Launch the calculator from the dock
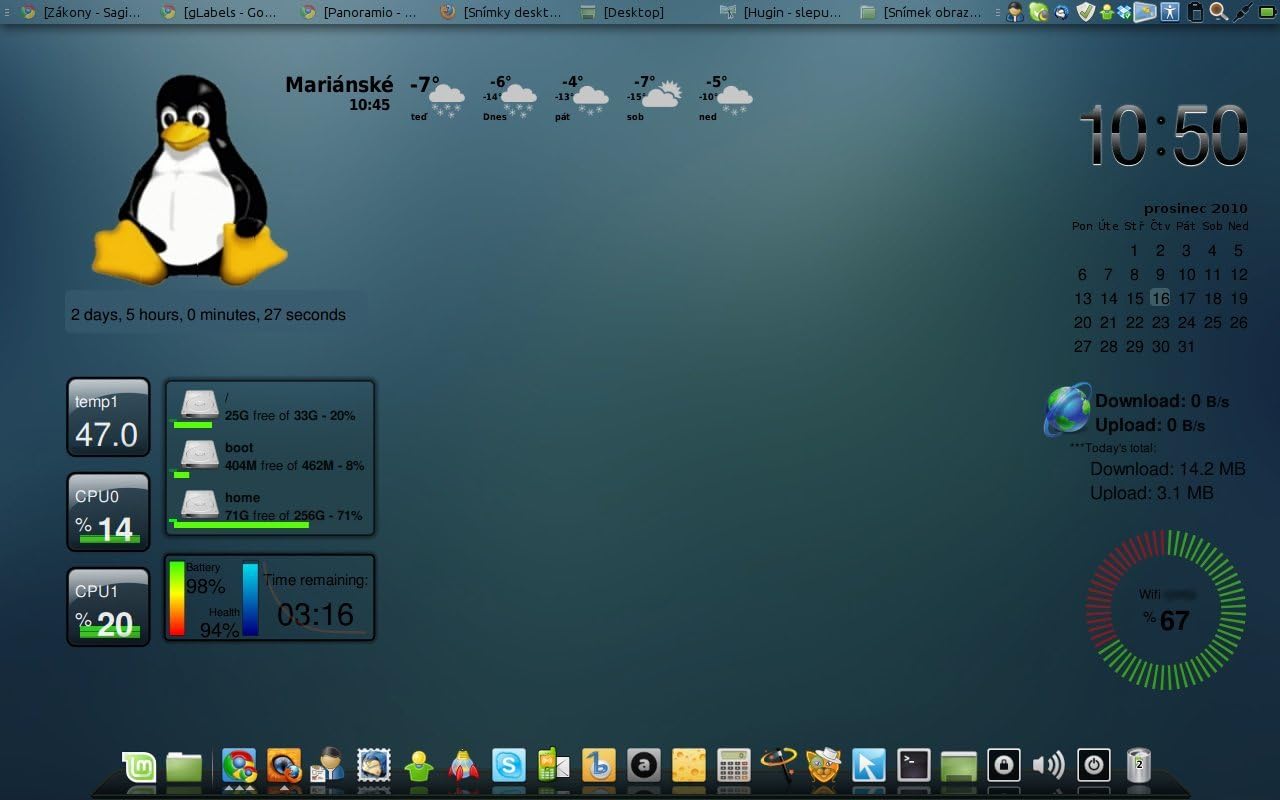This screenshot has width=1280, height=800. click(734, 766)
